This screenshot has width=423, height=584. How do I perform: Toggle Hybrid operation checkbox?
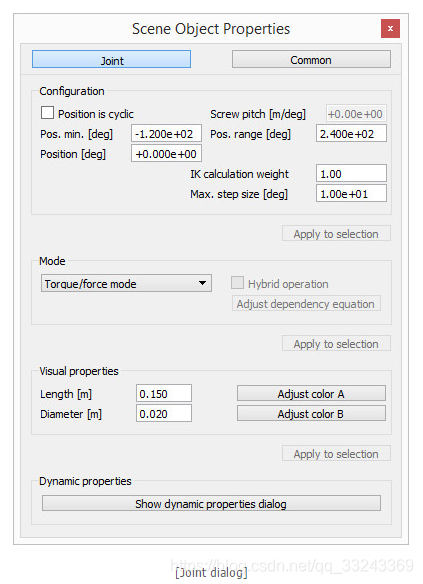[237, 283]
